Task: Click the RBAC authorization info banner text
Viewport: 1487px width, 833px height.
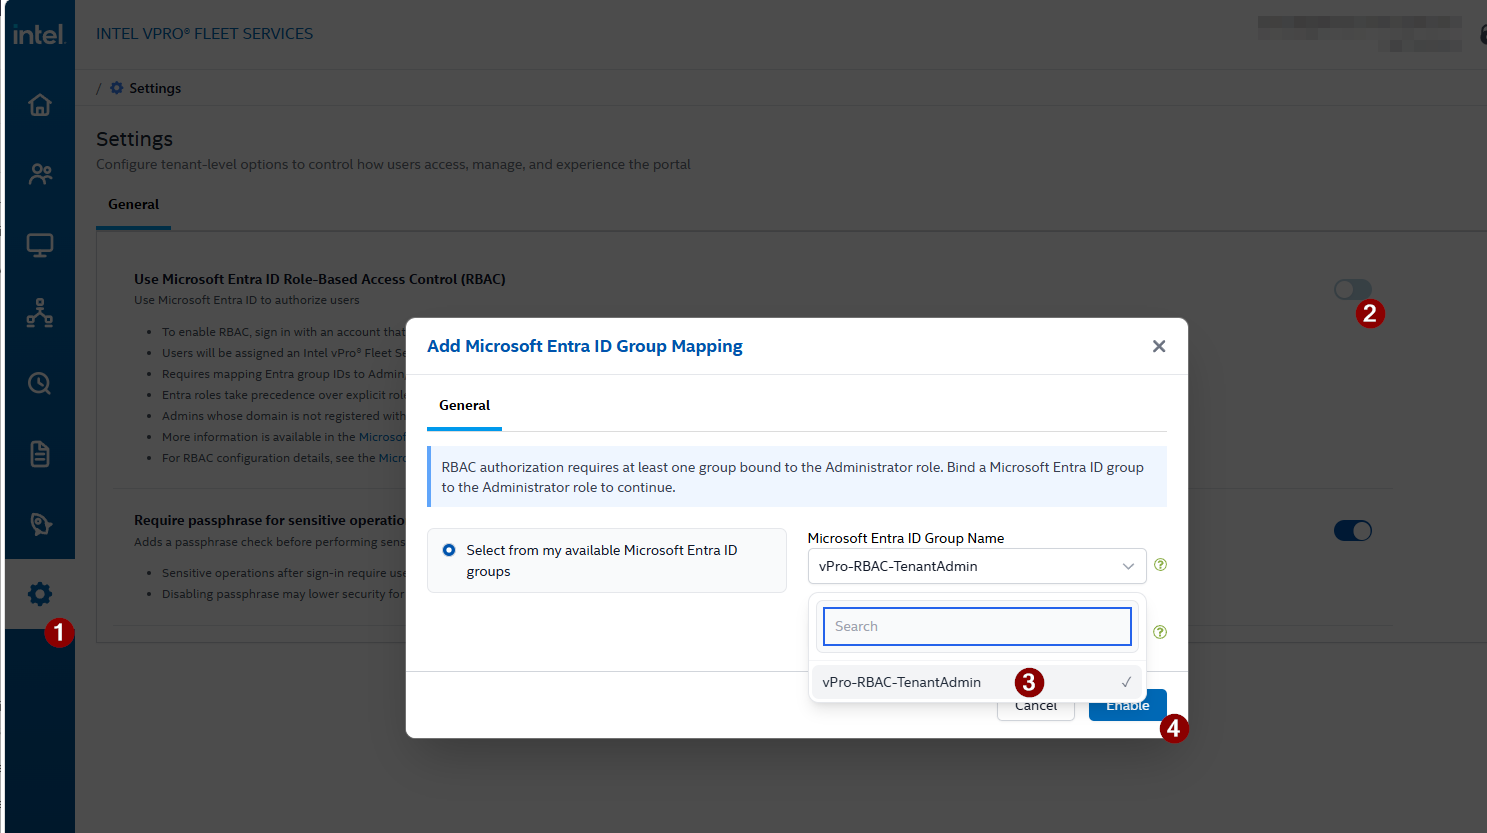Action: coord(793,477)
